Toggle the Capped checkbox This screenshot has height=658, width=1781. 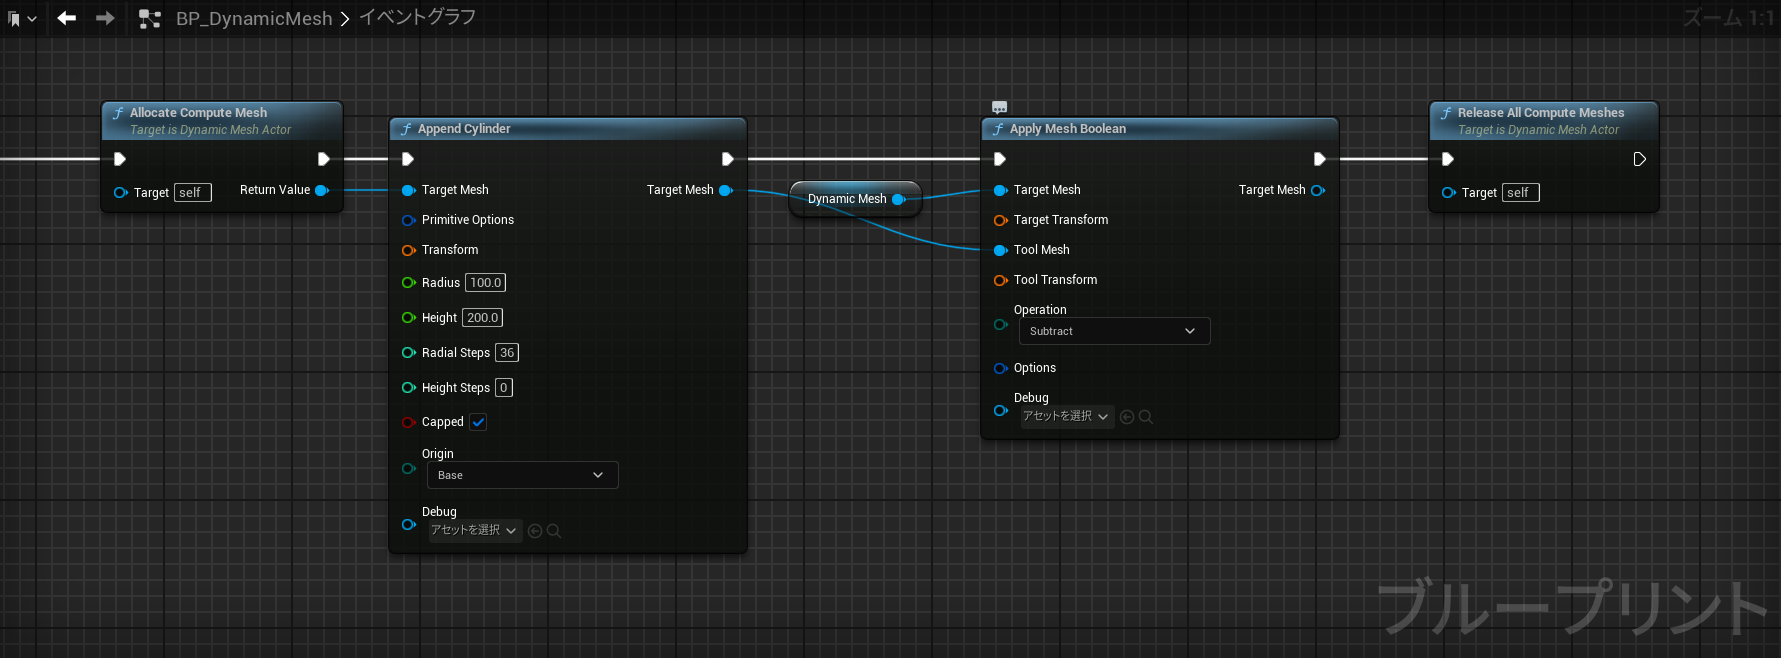[x=478, y=422]
